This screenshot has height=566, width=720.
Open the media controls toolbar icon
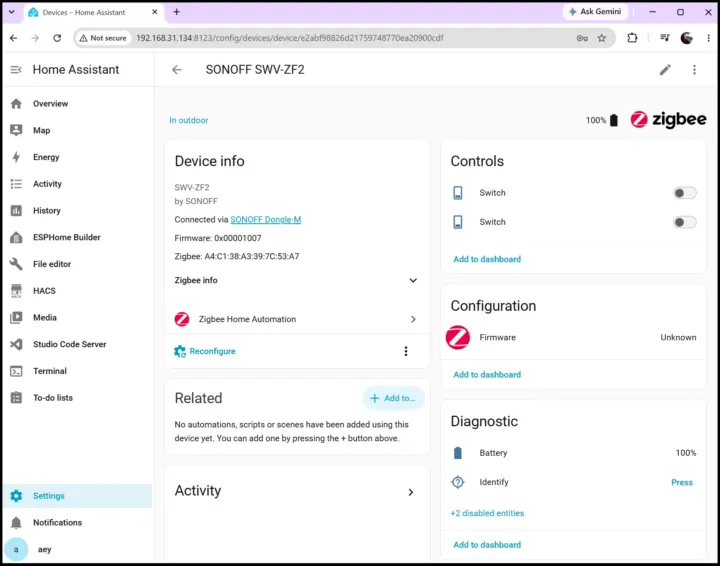(664, 38)
